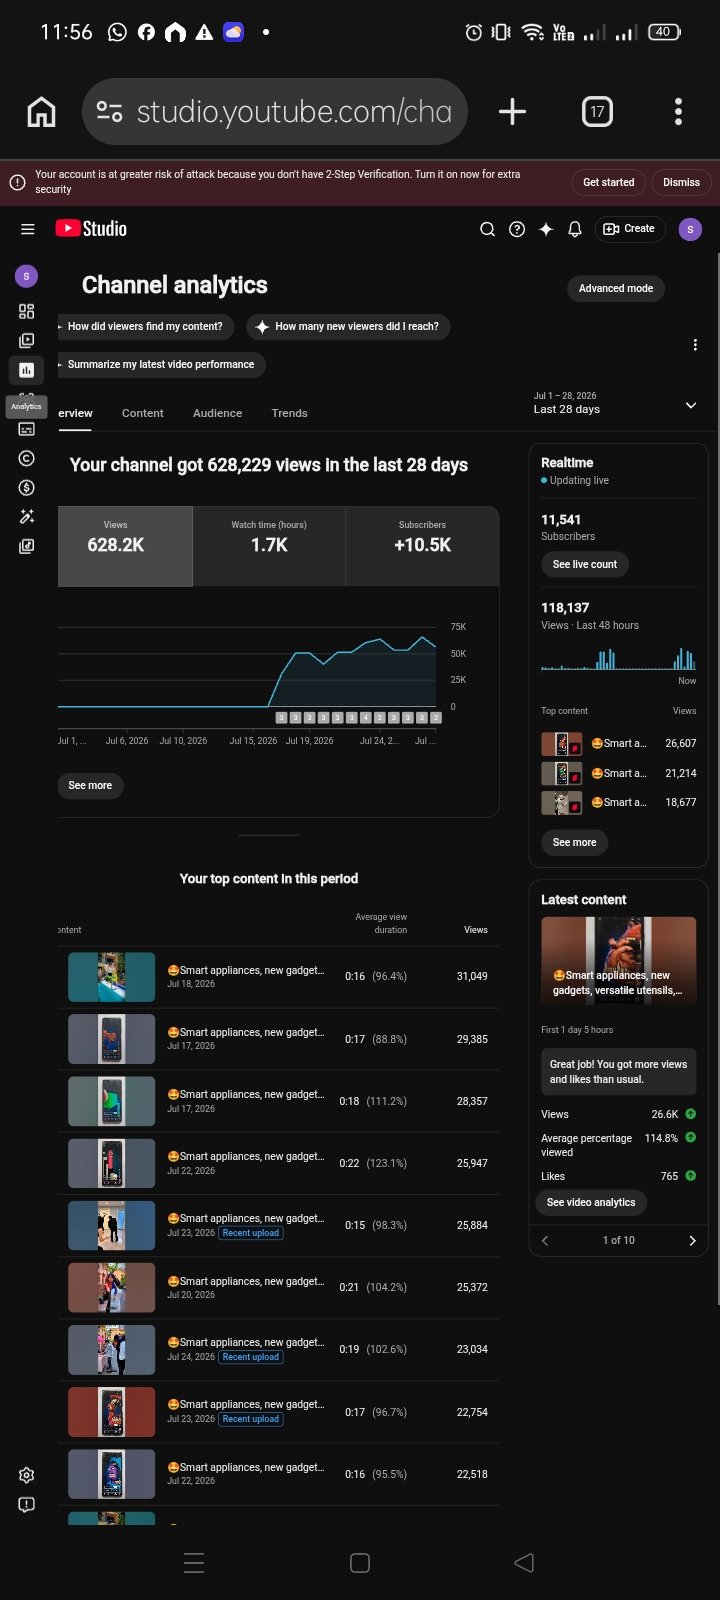Open the account avatar in the header
This screenshot has height=1600, width=720.
click(690, 229)
